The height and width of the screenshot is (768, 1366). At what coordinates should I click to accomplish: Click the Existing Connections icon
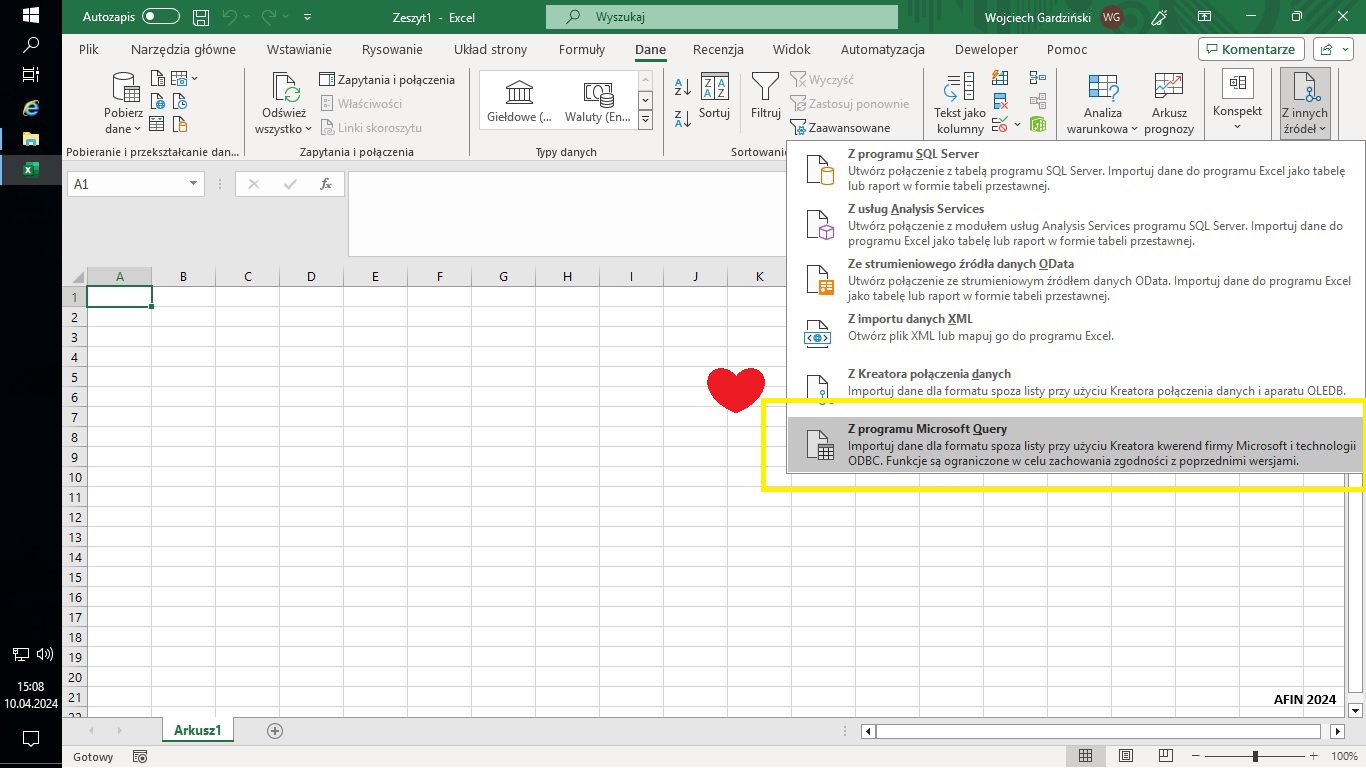[x=180, y=124]
